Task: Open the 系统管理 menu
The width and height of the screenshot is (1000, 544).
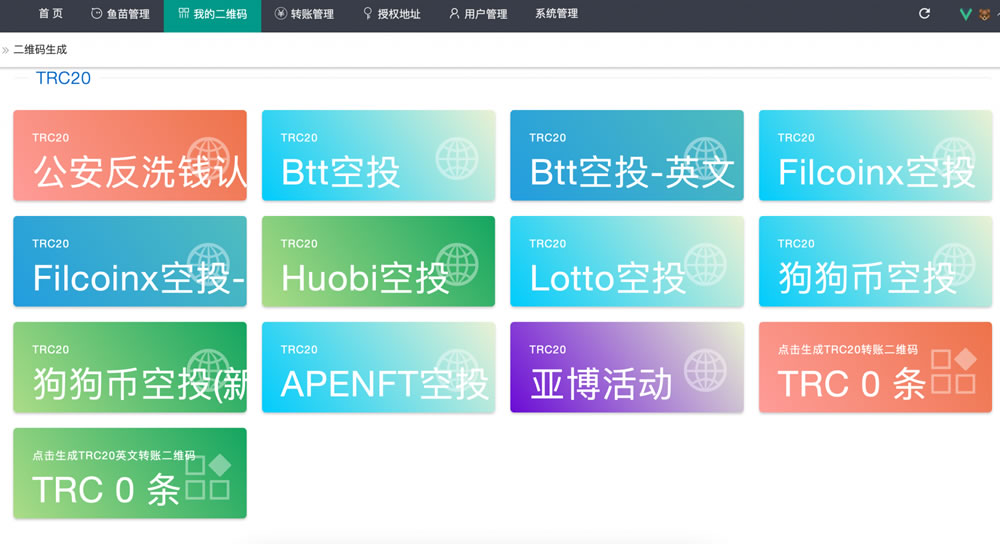Action: tap(556, 14)
